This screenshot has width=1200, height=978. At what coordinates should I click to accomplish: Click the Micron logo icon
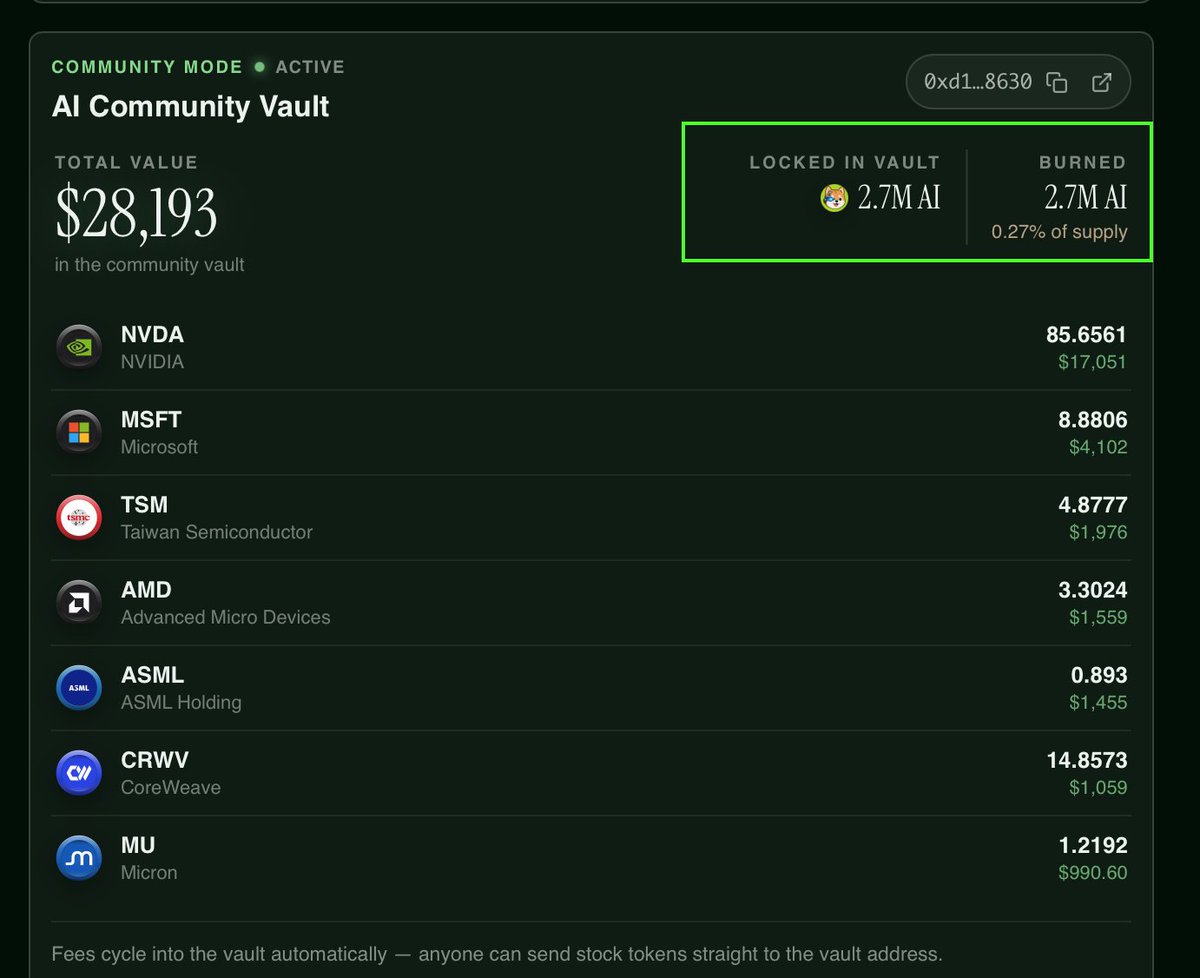click(x=79, y=857)
